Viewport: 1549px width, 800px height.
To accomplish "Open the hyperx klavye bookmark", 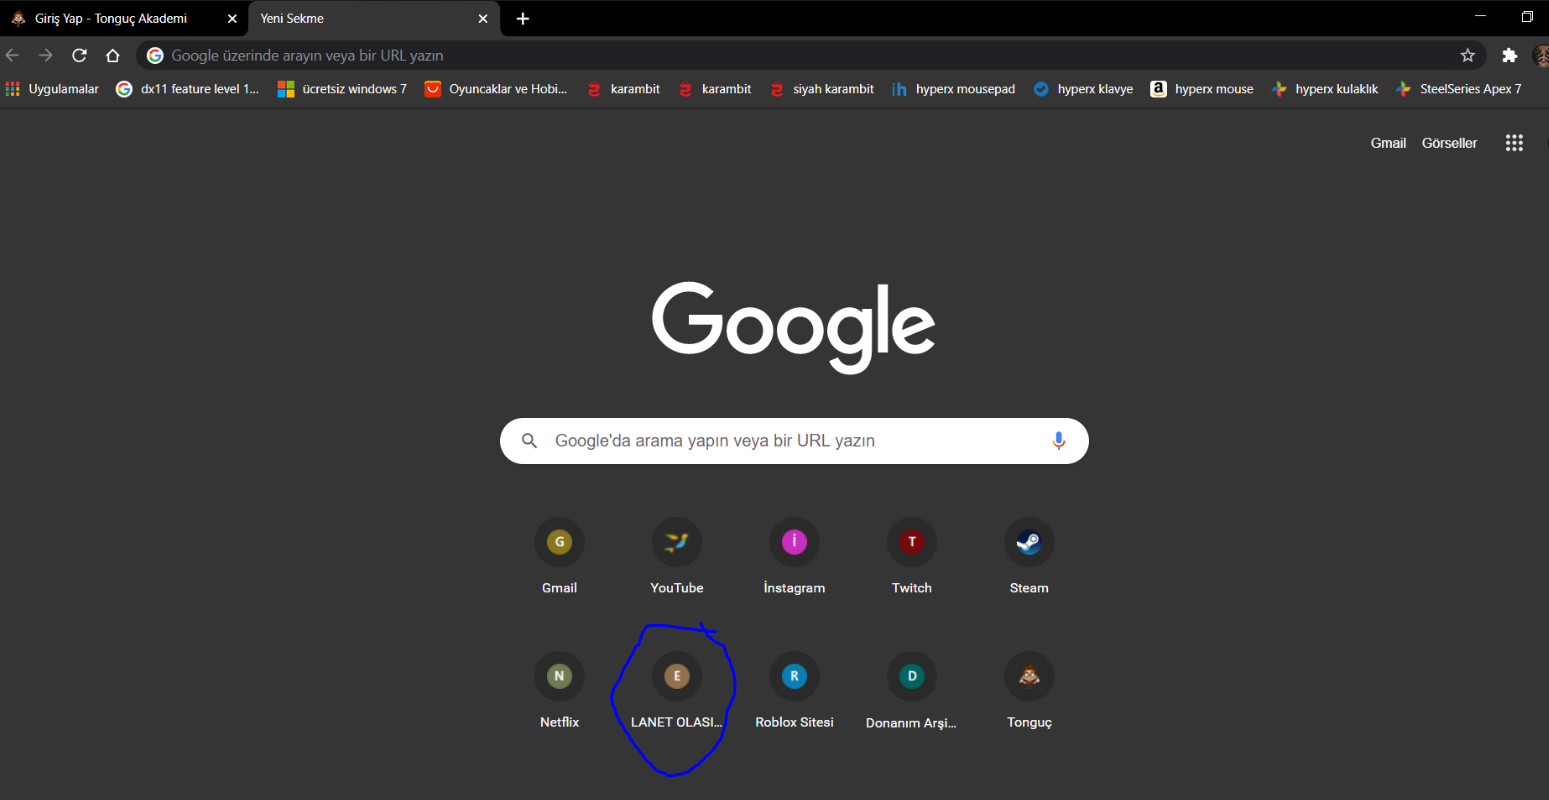I will pyautogui.click(x=1084, y=89).
